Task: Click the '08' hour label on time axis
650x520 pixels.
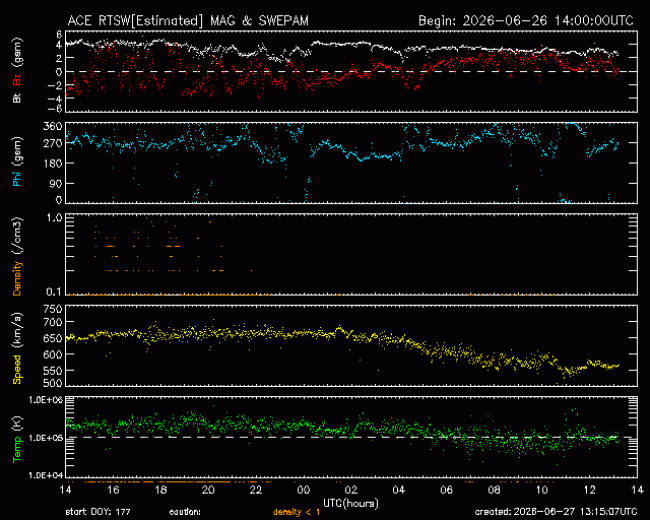Action: tap(494, 490)
